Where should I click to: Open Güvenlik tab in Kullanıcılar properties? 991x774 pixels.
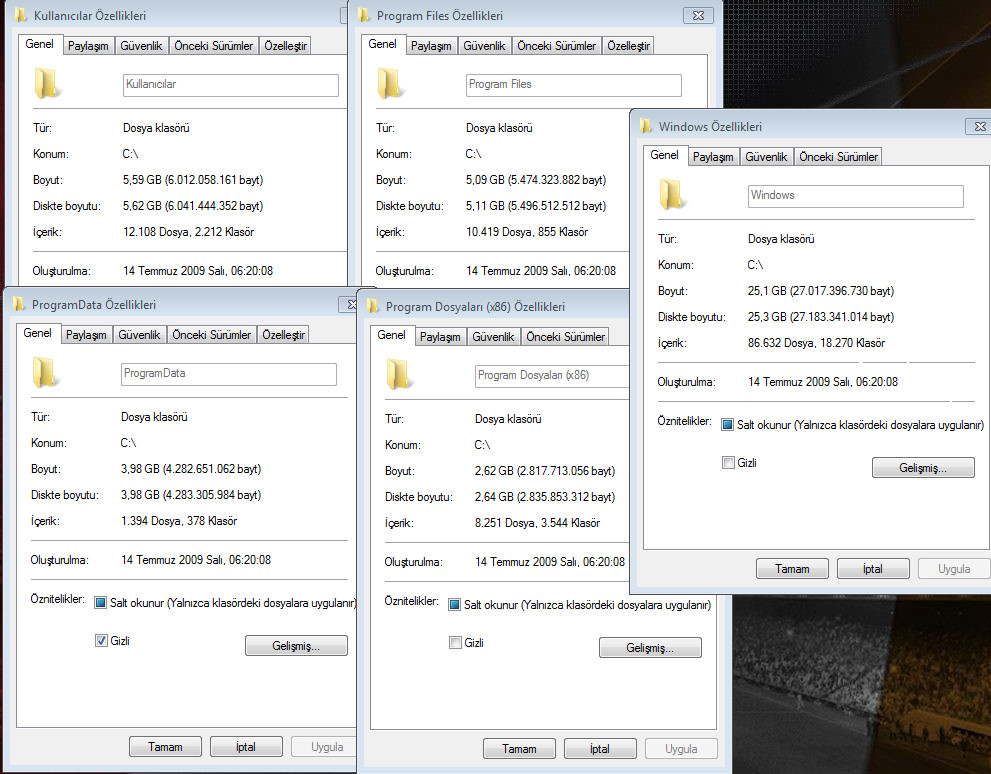click(x=142, y=46)
